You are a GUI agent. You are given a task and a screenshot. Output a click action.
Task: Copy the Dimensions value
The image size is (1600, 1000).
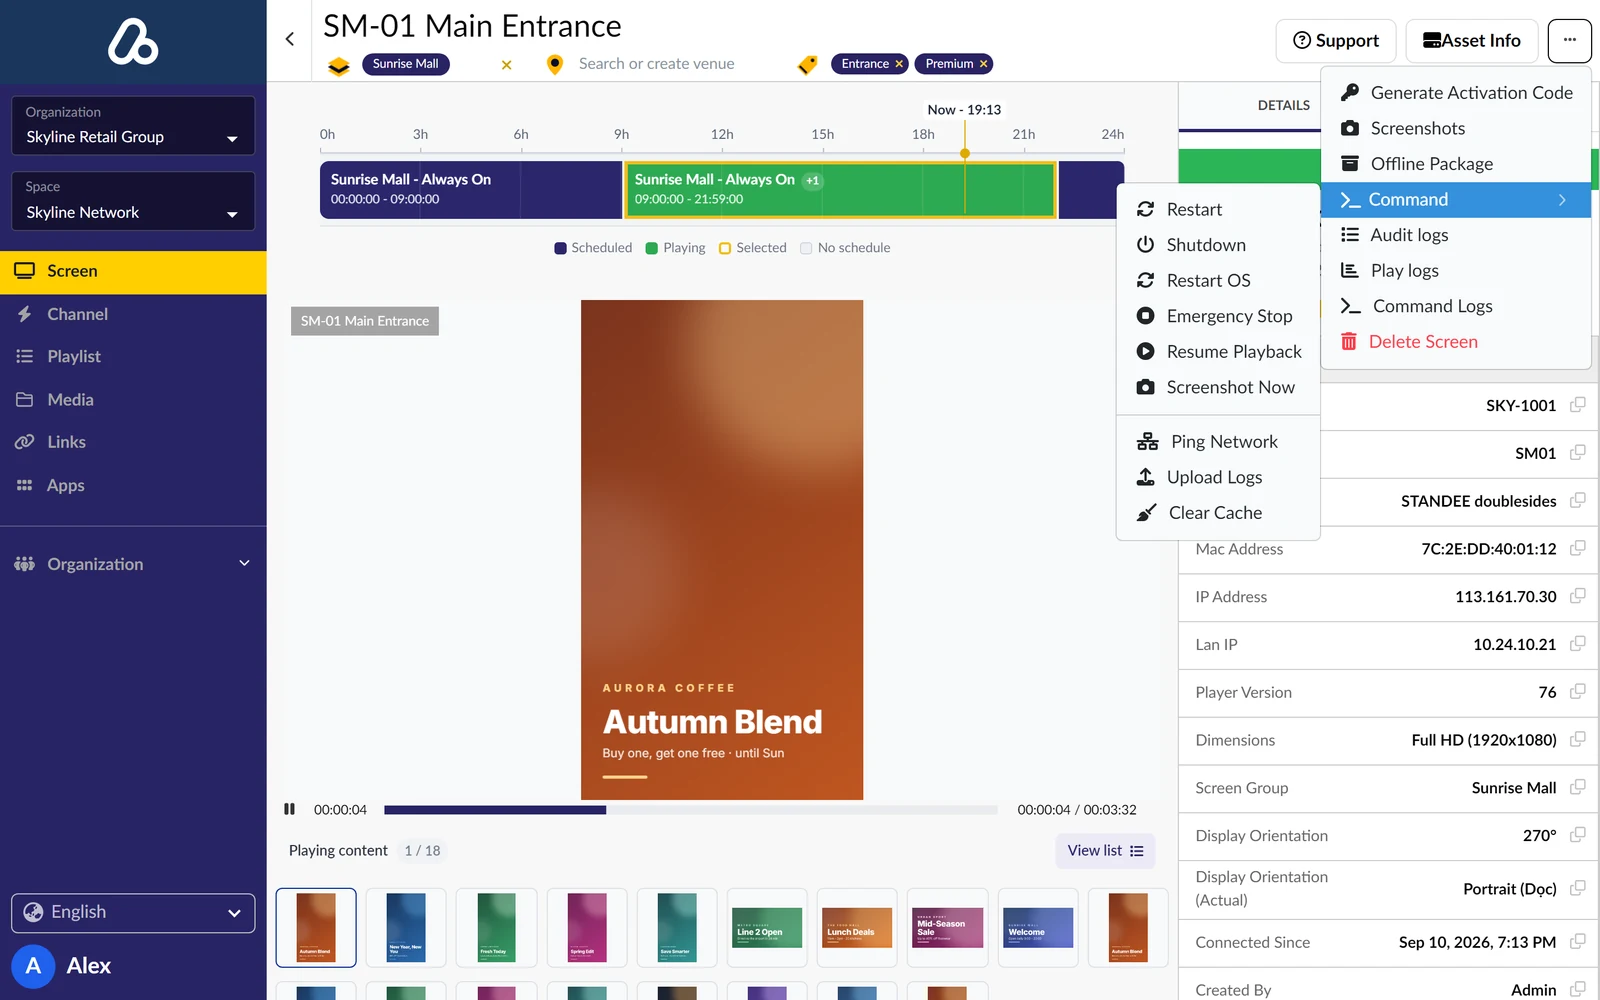click(1577, 739)
